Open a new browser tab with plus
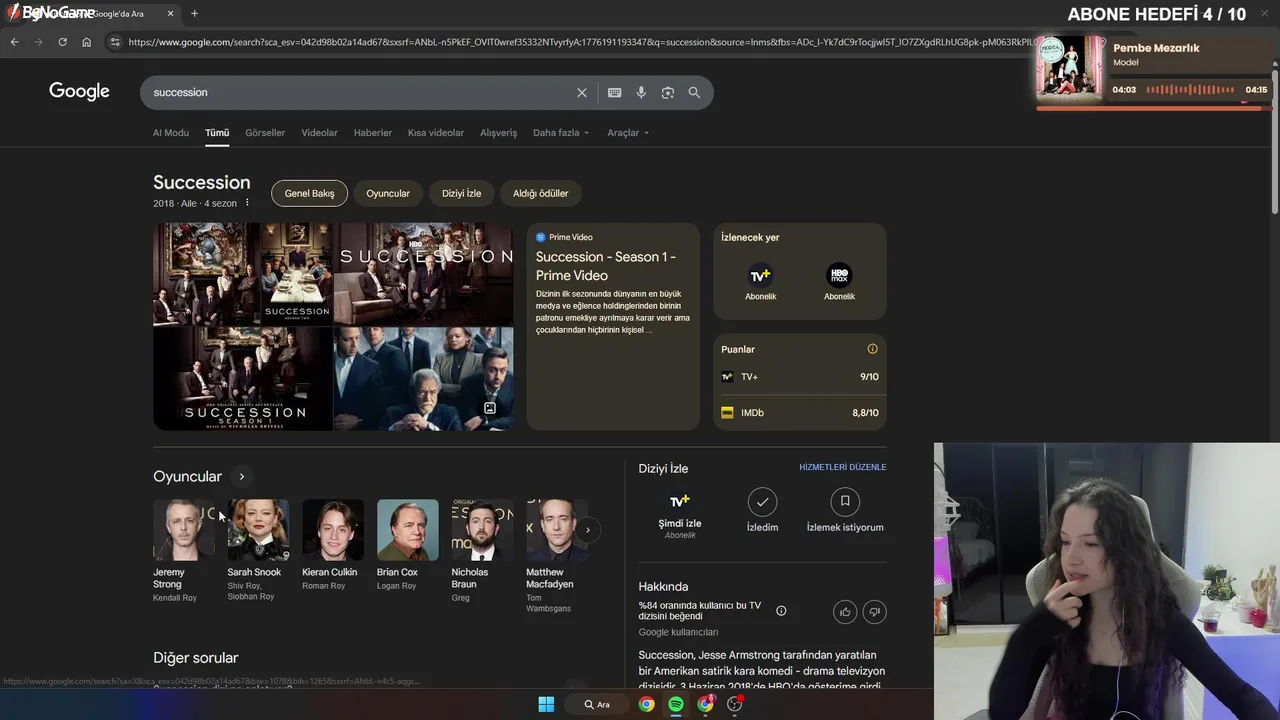The image size is (1280, 720). tap(194, 13)
